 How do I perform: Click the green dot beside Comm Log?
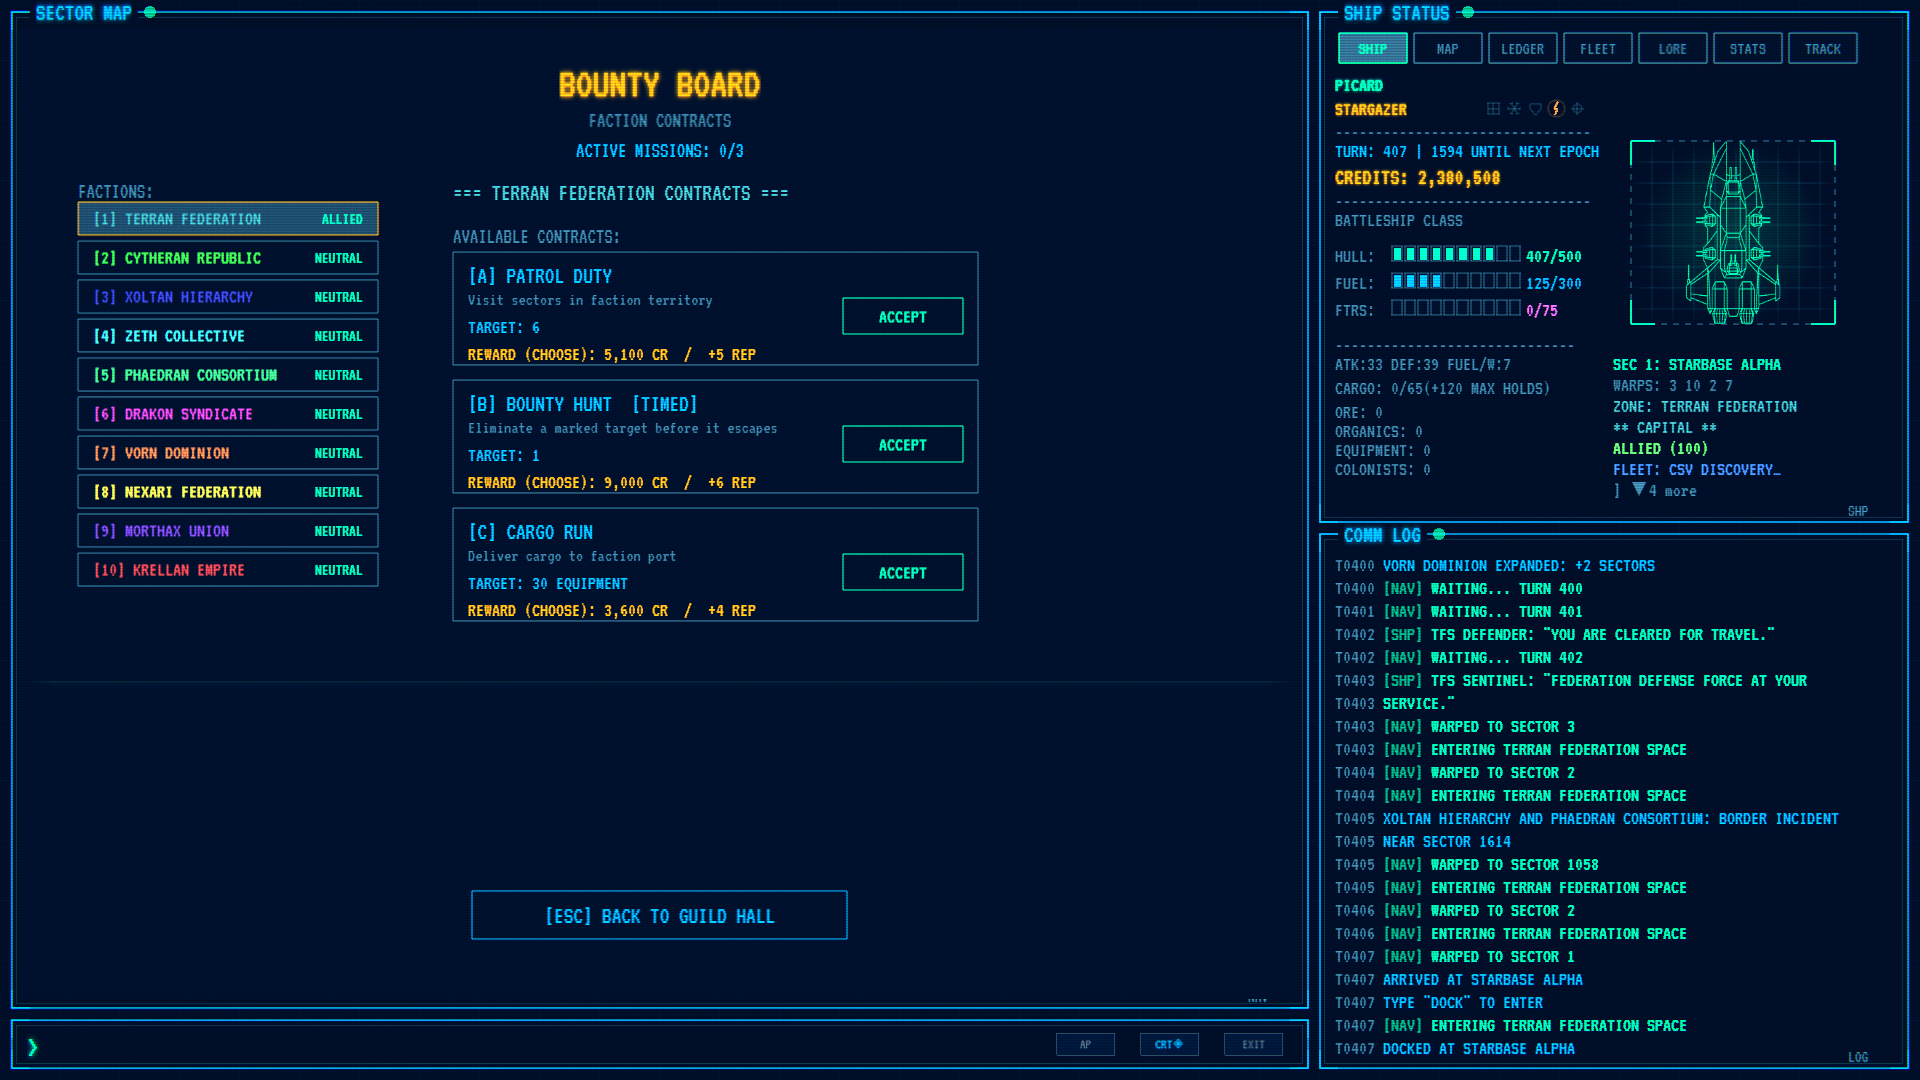tap(1439, 535)
